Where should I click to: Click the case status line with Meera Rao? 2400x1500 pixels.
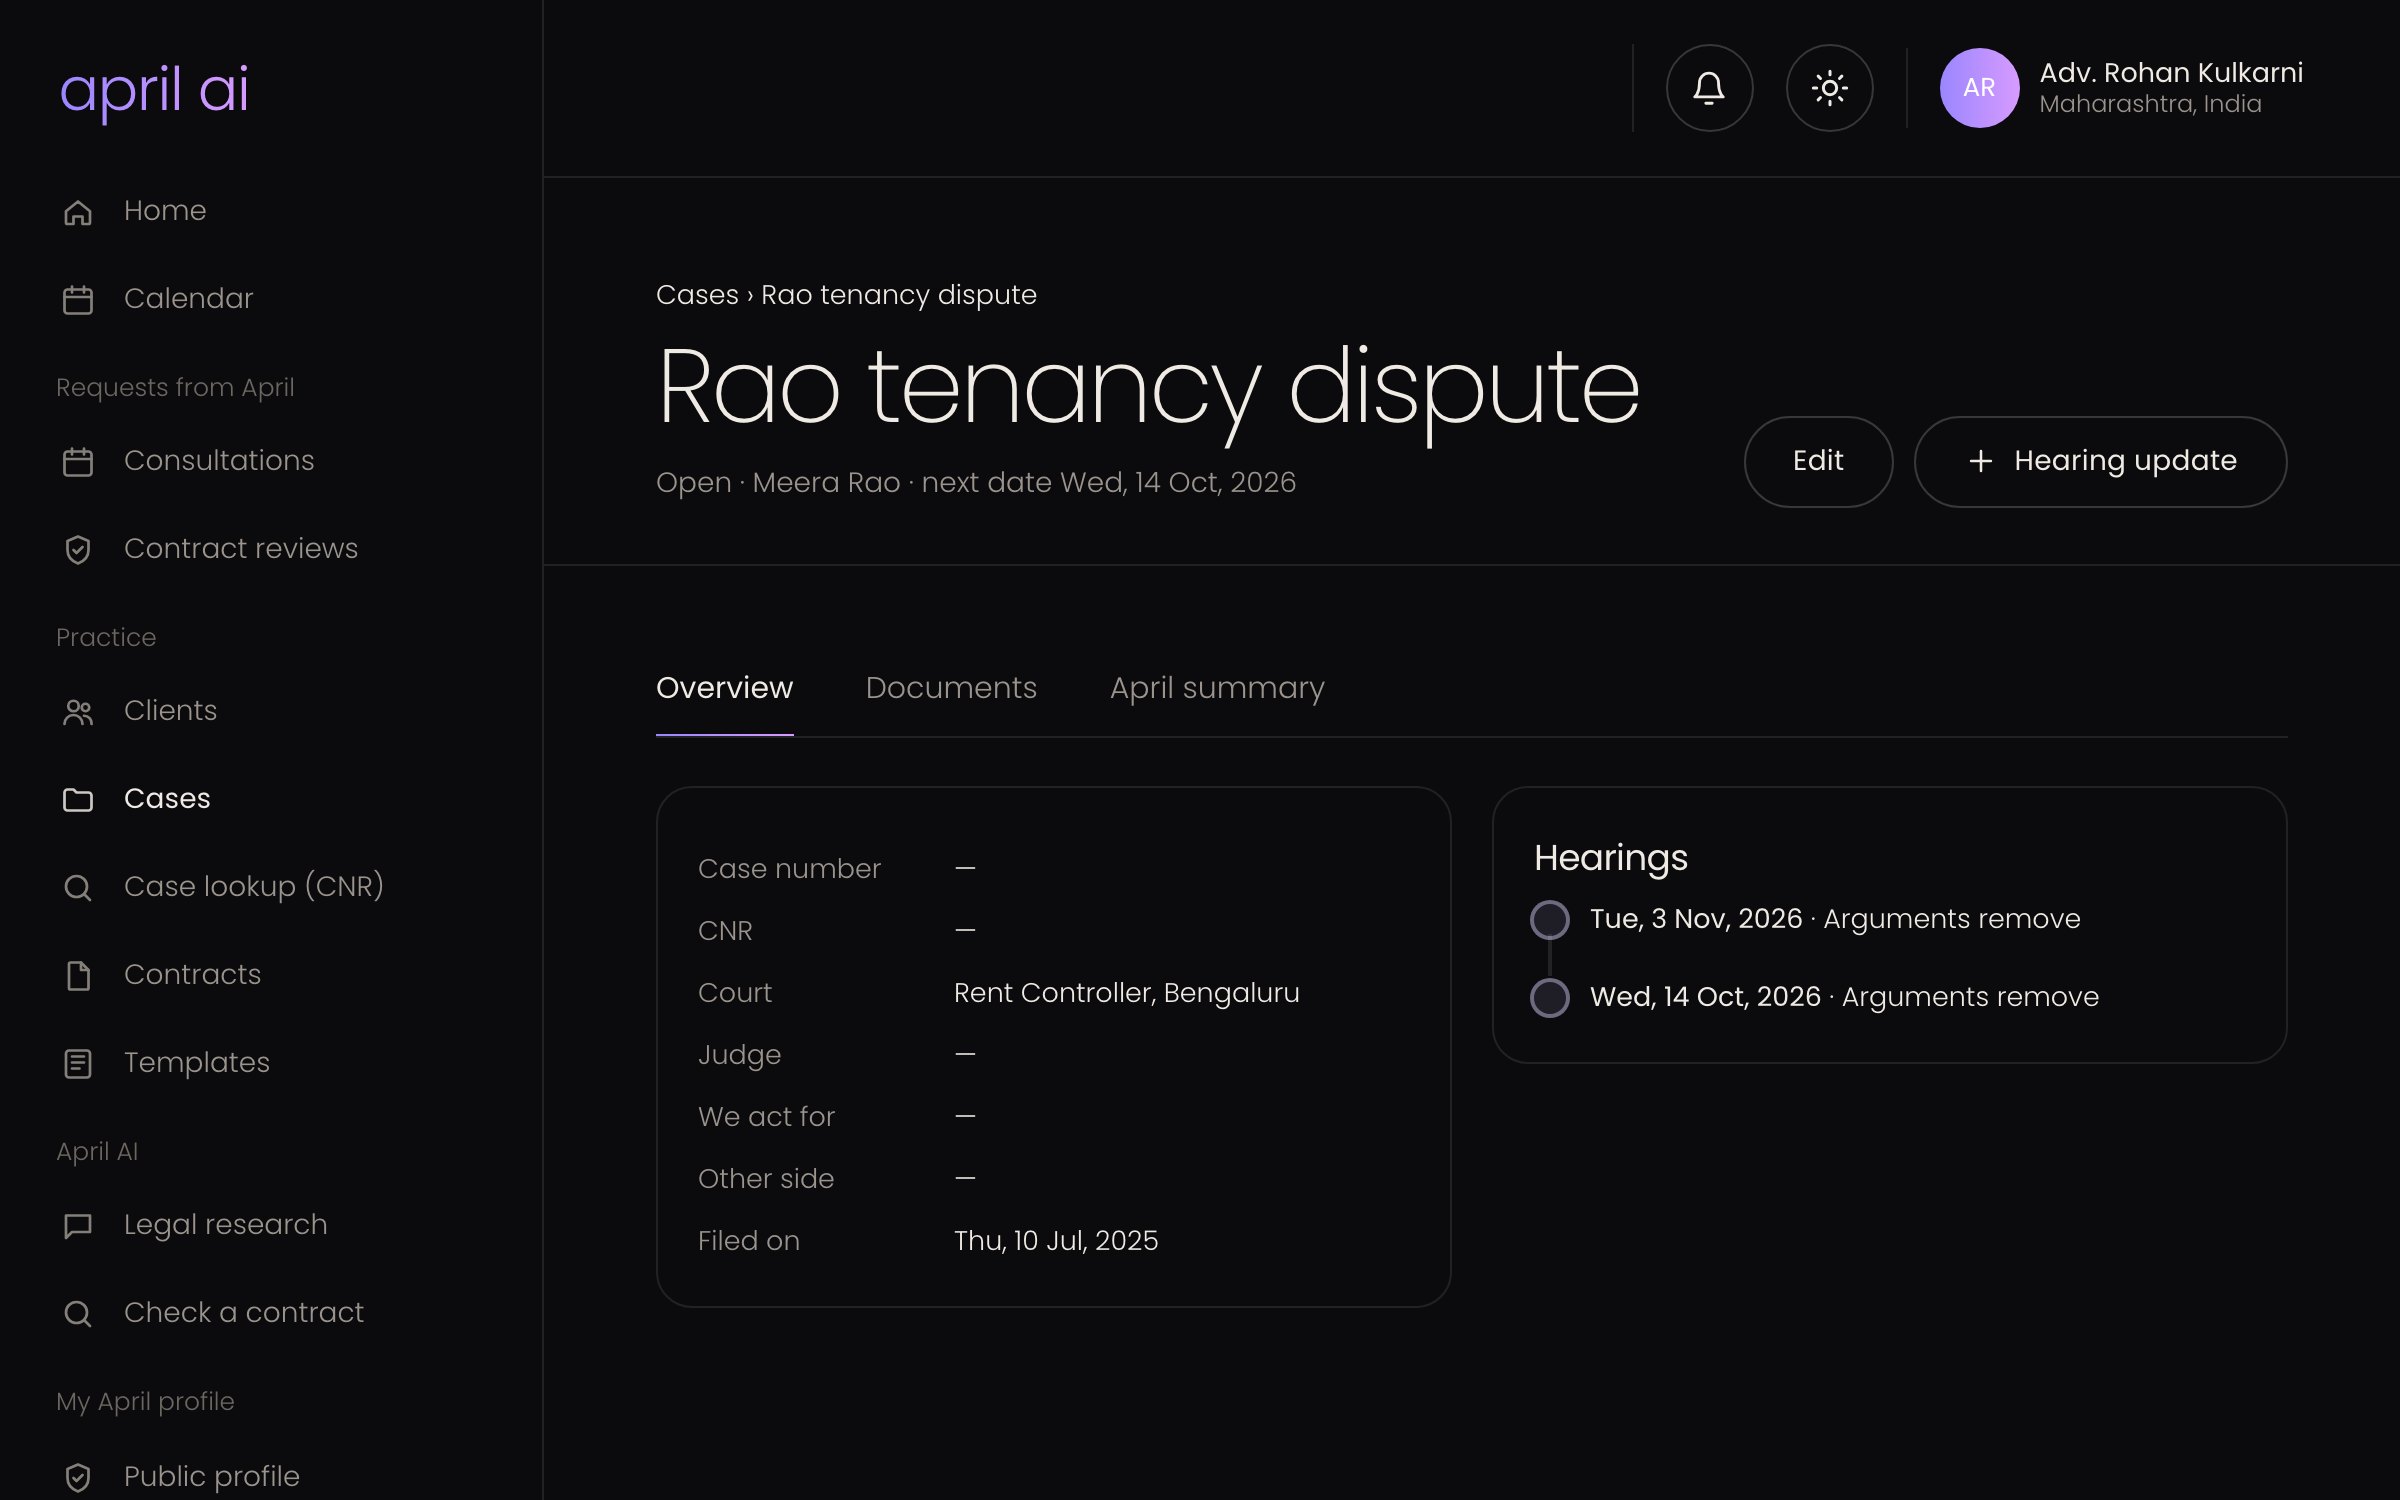(x=976, y=483)
